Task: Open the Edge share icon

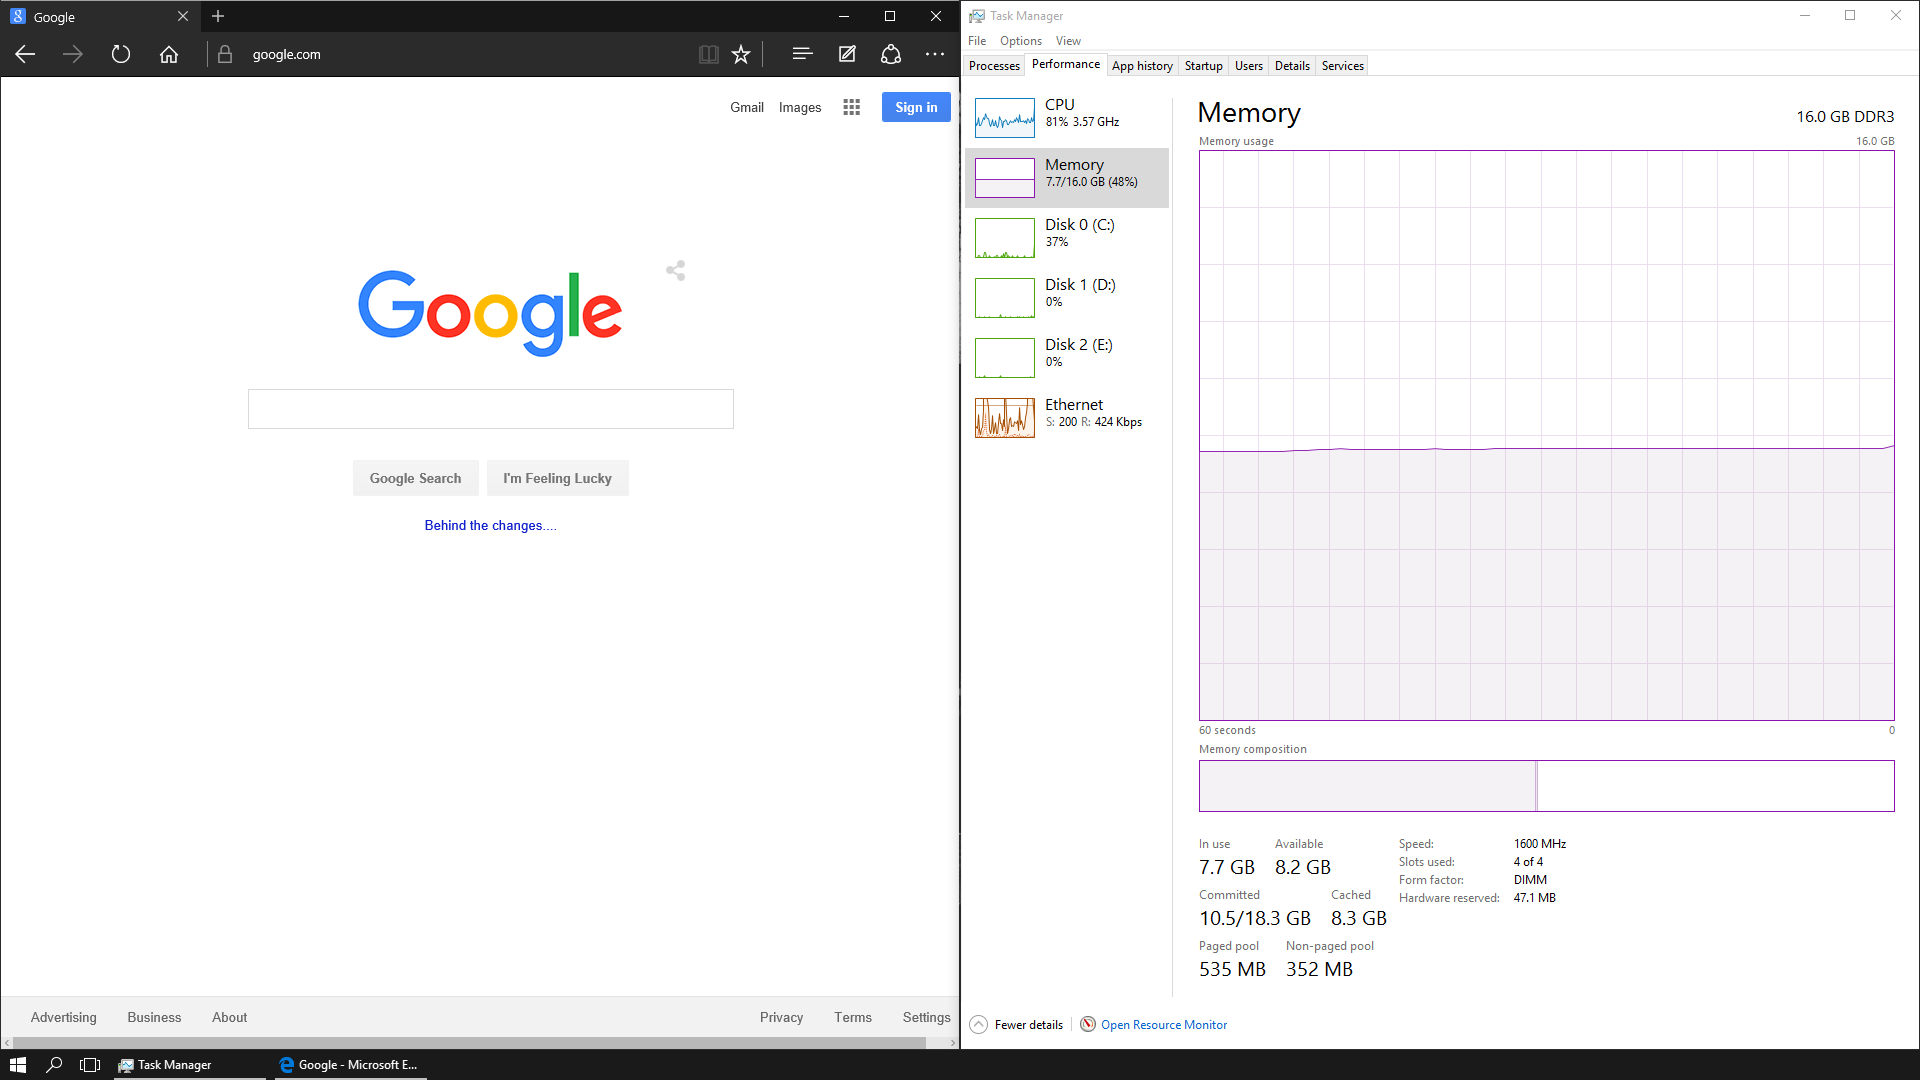Action: pyautogui.click(x=891, y=54)
